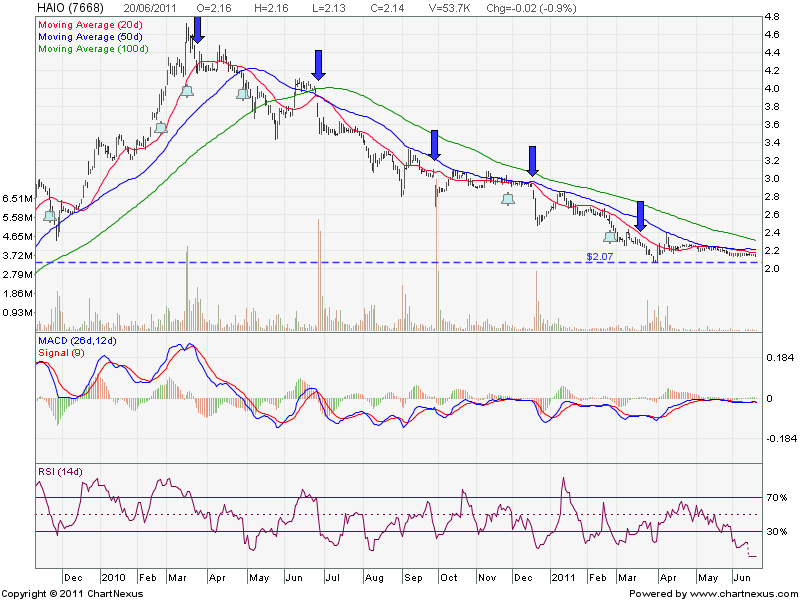Click the alert bell in mid March 2010
The image size is (800, 600).
187,91
